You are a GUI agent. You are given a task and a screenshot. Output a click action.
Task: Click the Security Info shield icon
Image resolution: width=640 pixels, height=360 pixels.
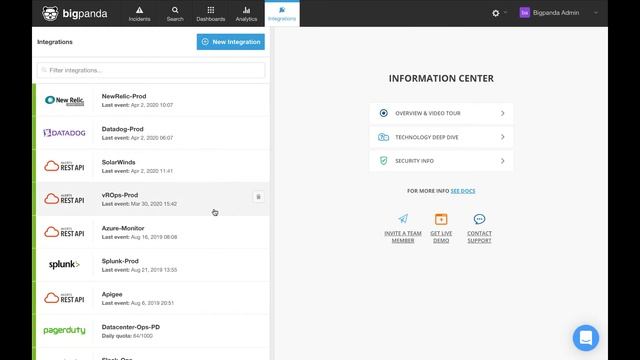(x=384, y=161)
